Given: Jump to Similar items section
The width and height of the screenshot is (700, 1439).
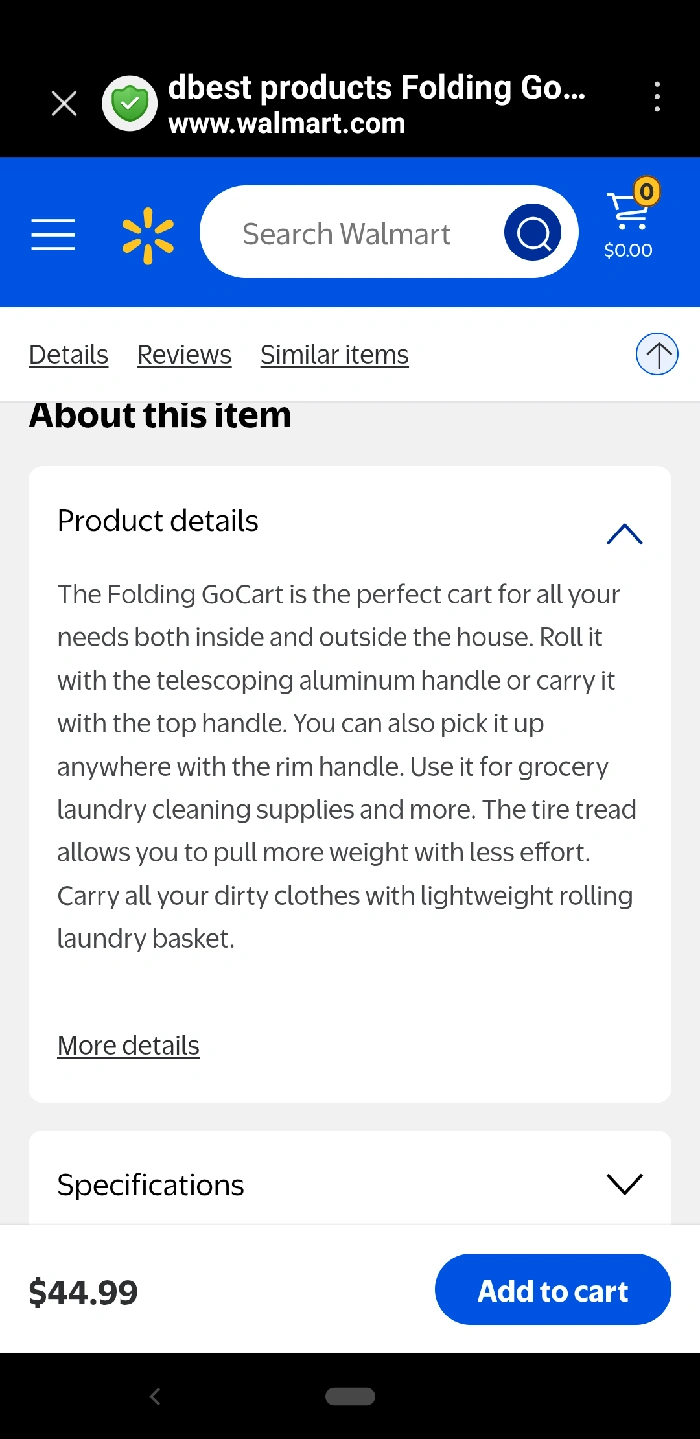Looking at the screenshot, I should [334, 355].
